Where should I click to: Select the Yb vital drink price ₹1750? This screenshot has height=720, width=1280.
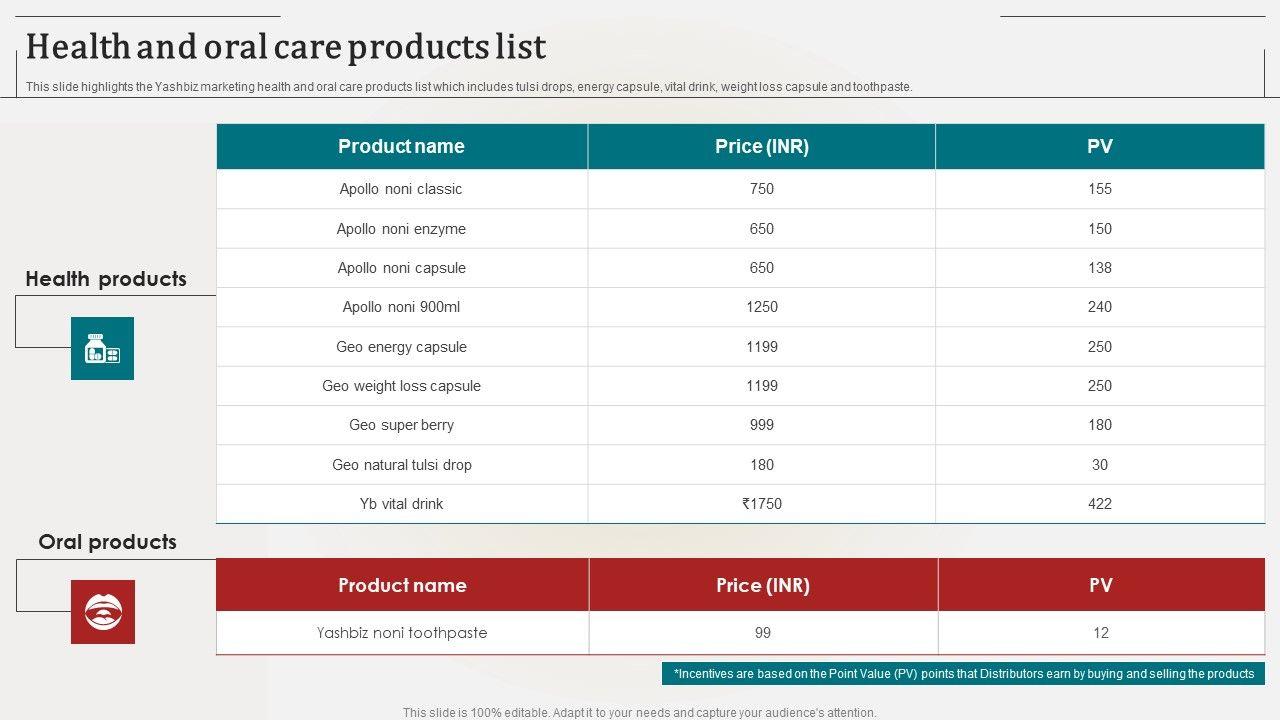point(761,504)
